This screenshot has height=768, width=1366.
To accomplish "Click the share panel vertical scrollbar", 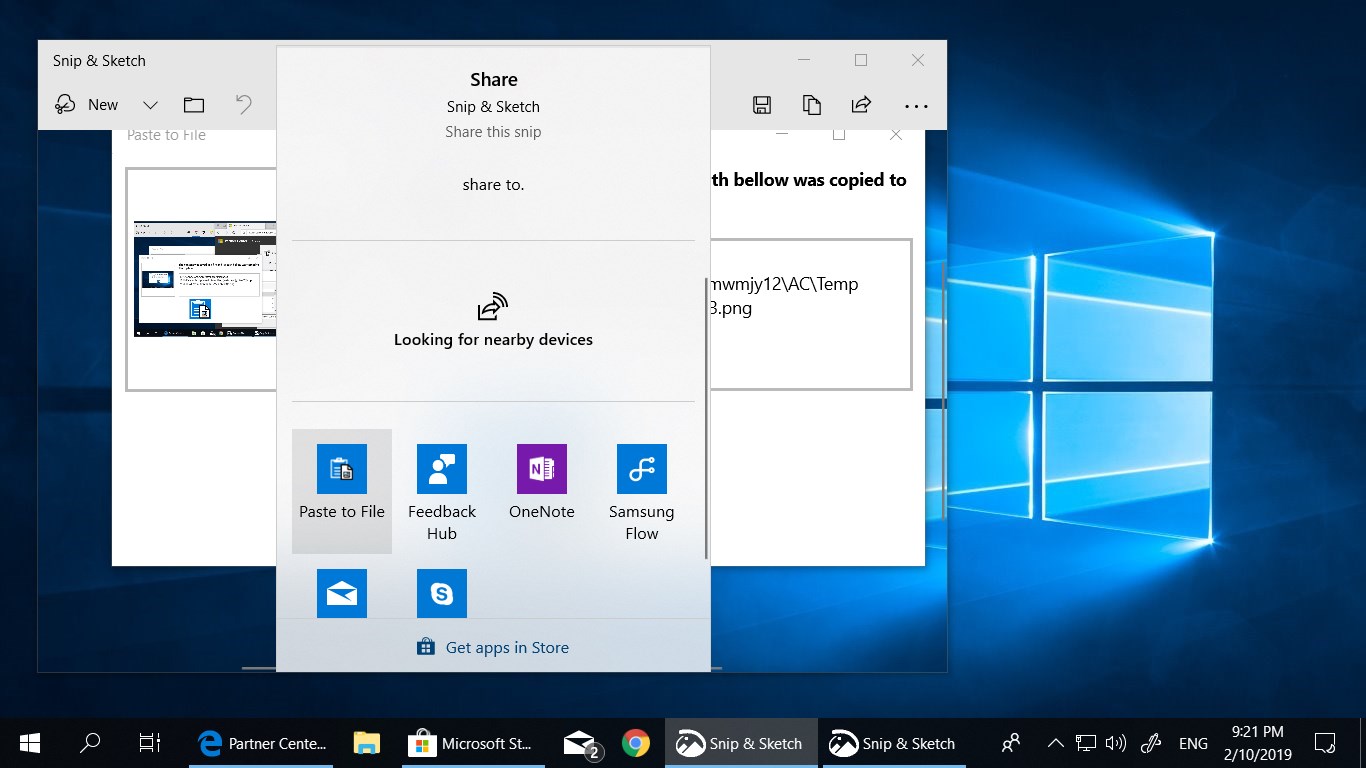I will coord(706,420).
